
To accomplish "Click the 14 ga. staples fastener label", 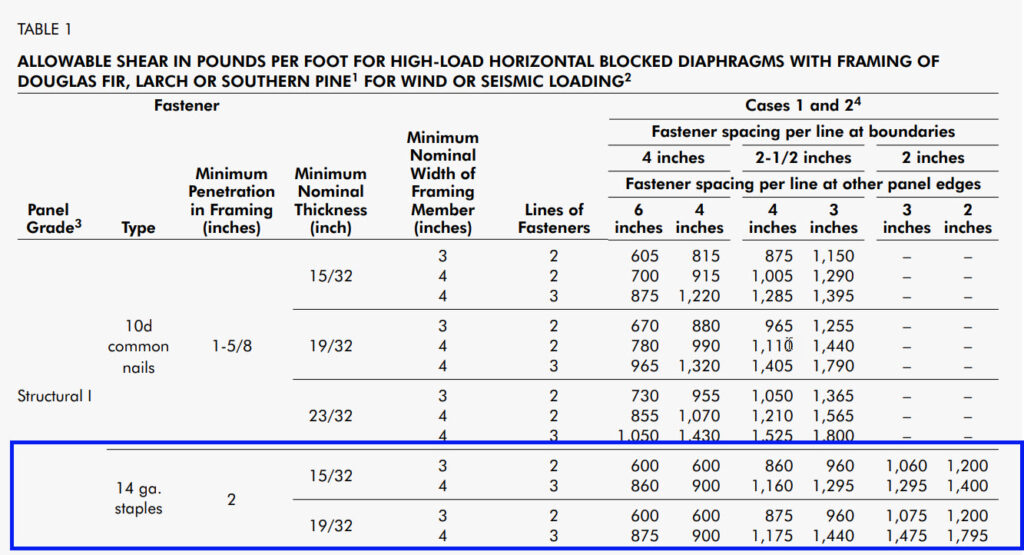I will 138,498.
